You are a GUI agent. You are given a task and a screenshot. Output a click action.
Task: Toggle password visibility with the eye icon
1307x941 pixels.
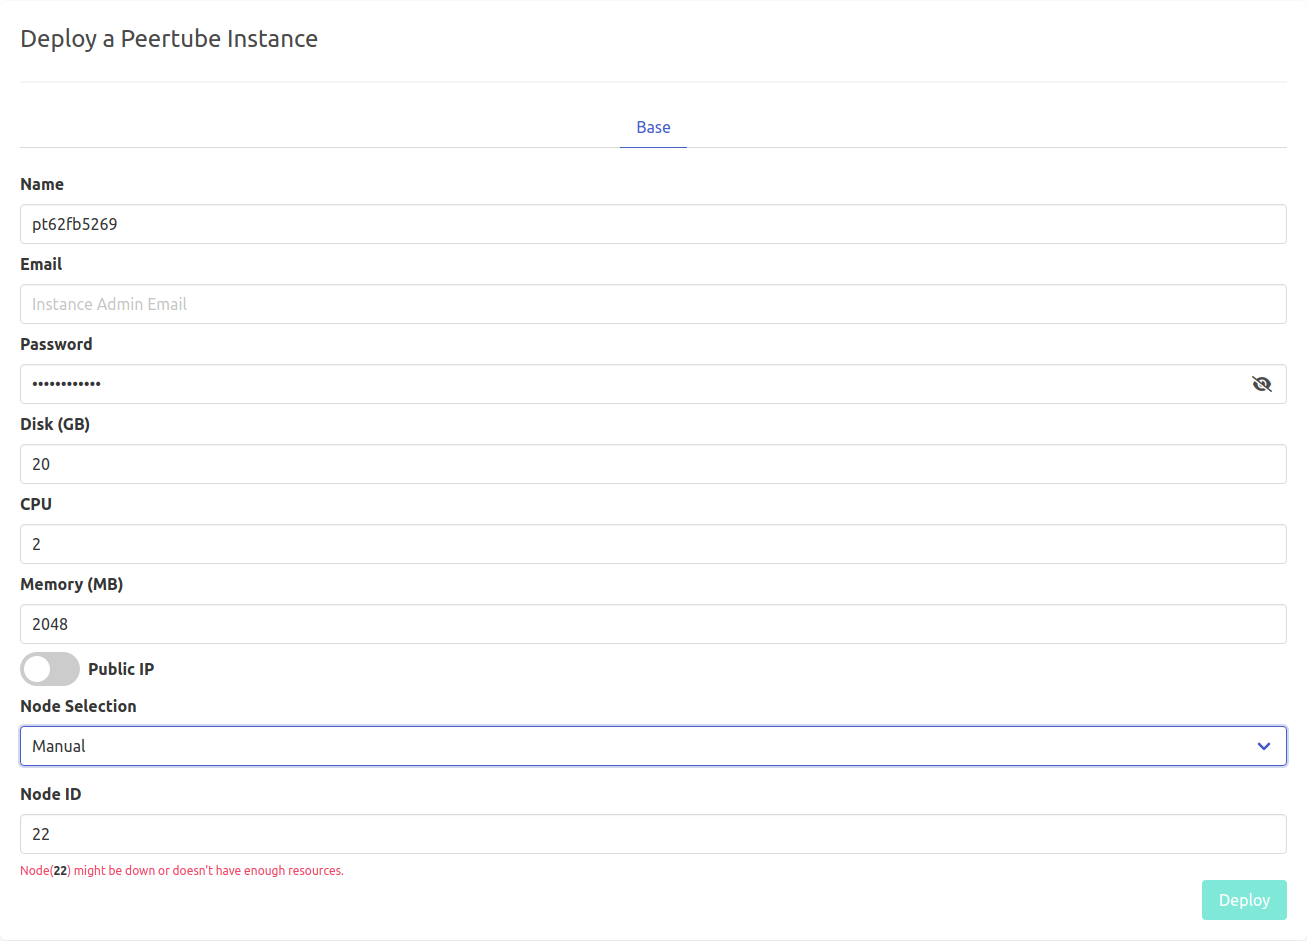point(1261,384)
